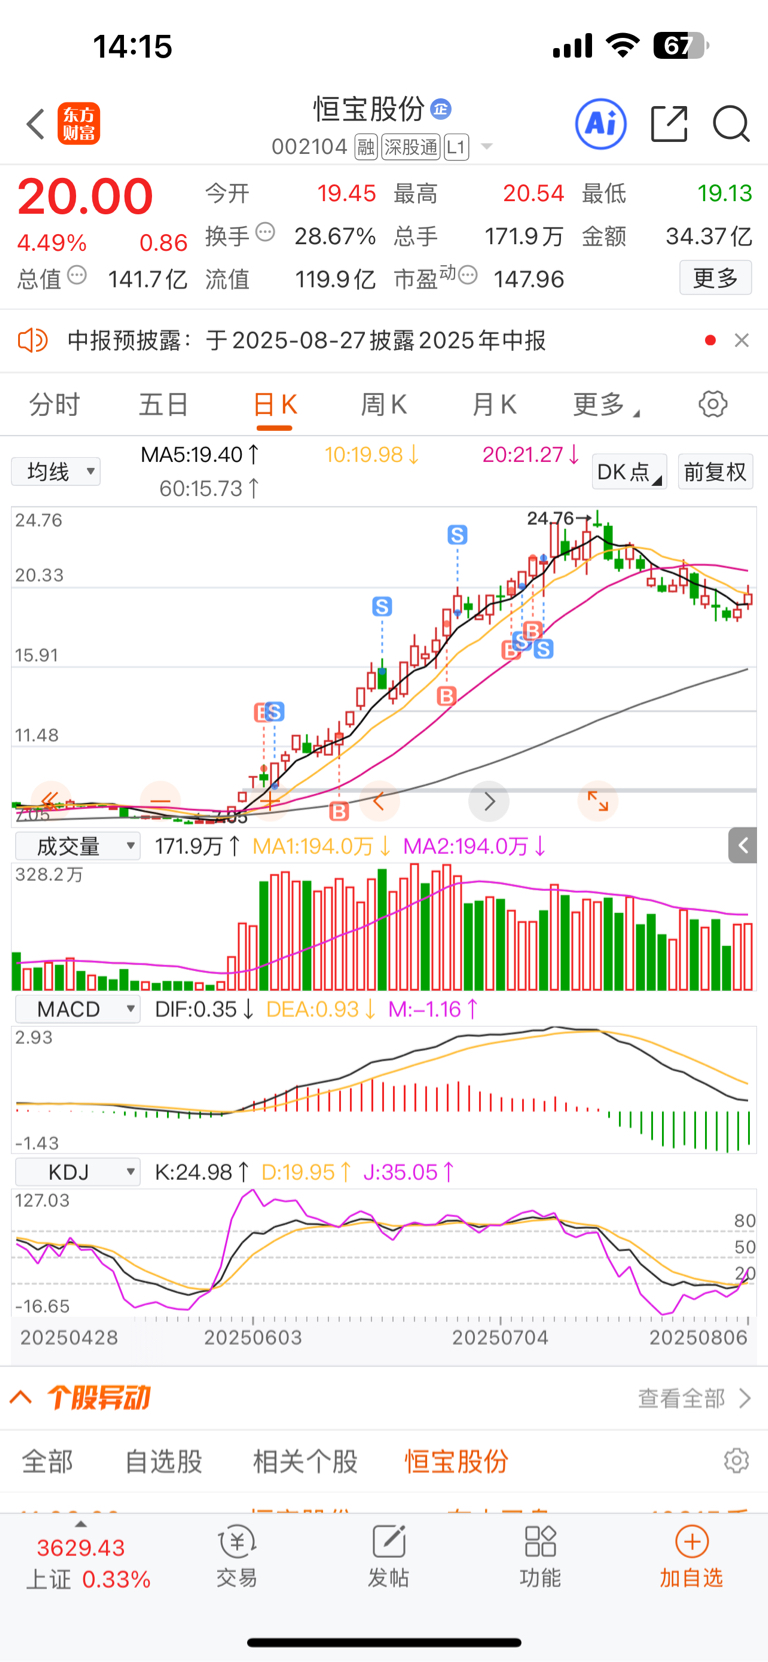
Task: Dismiss the announcement with the X
Action: click(741, 340)
